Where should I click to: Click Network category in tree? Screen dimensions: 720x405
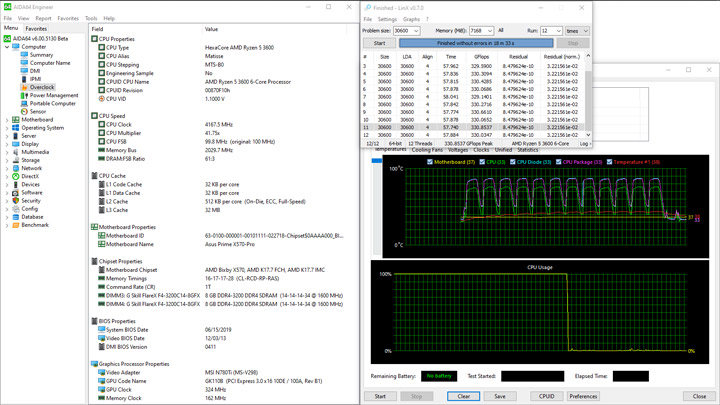pyautogui.click(x=31, y=168)
